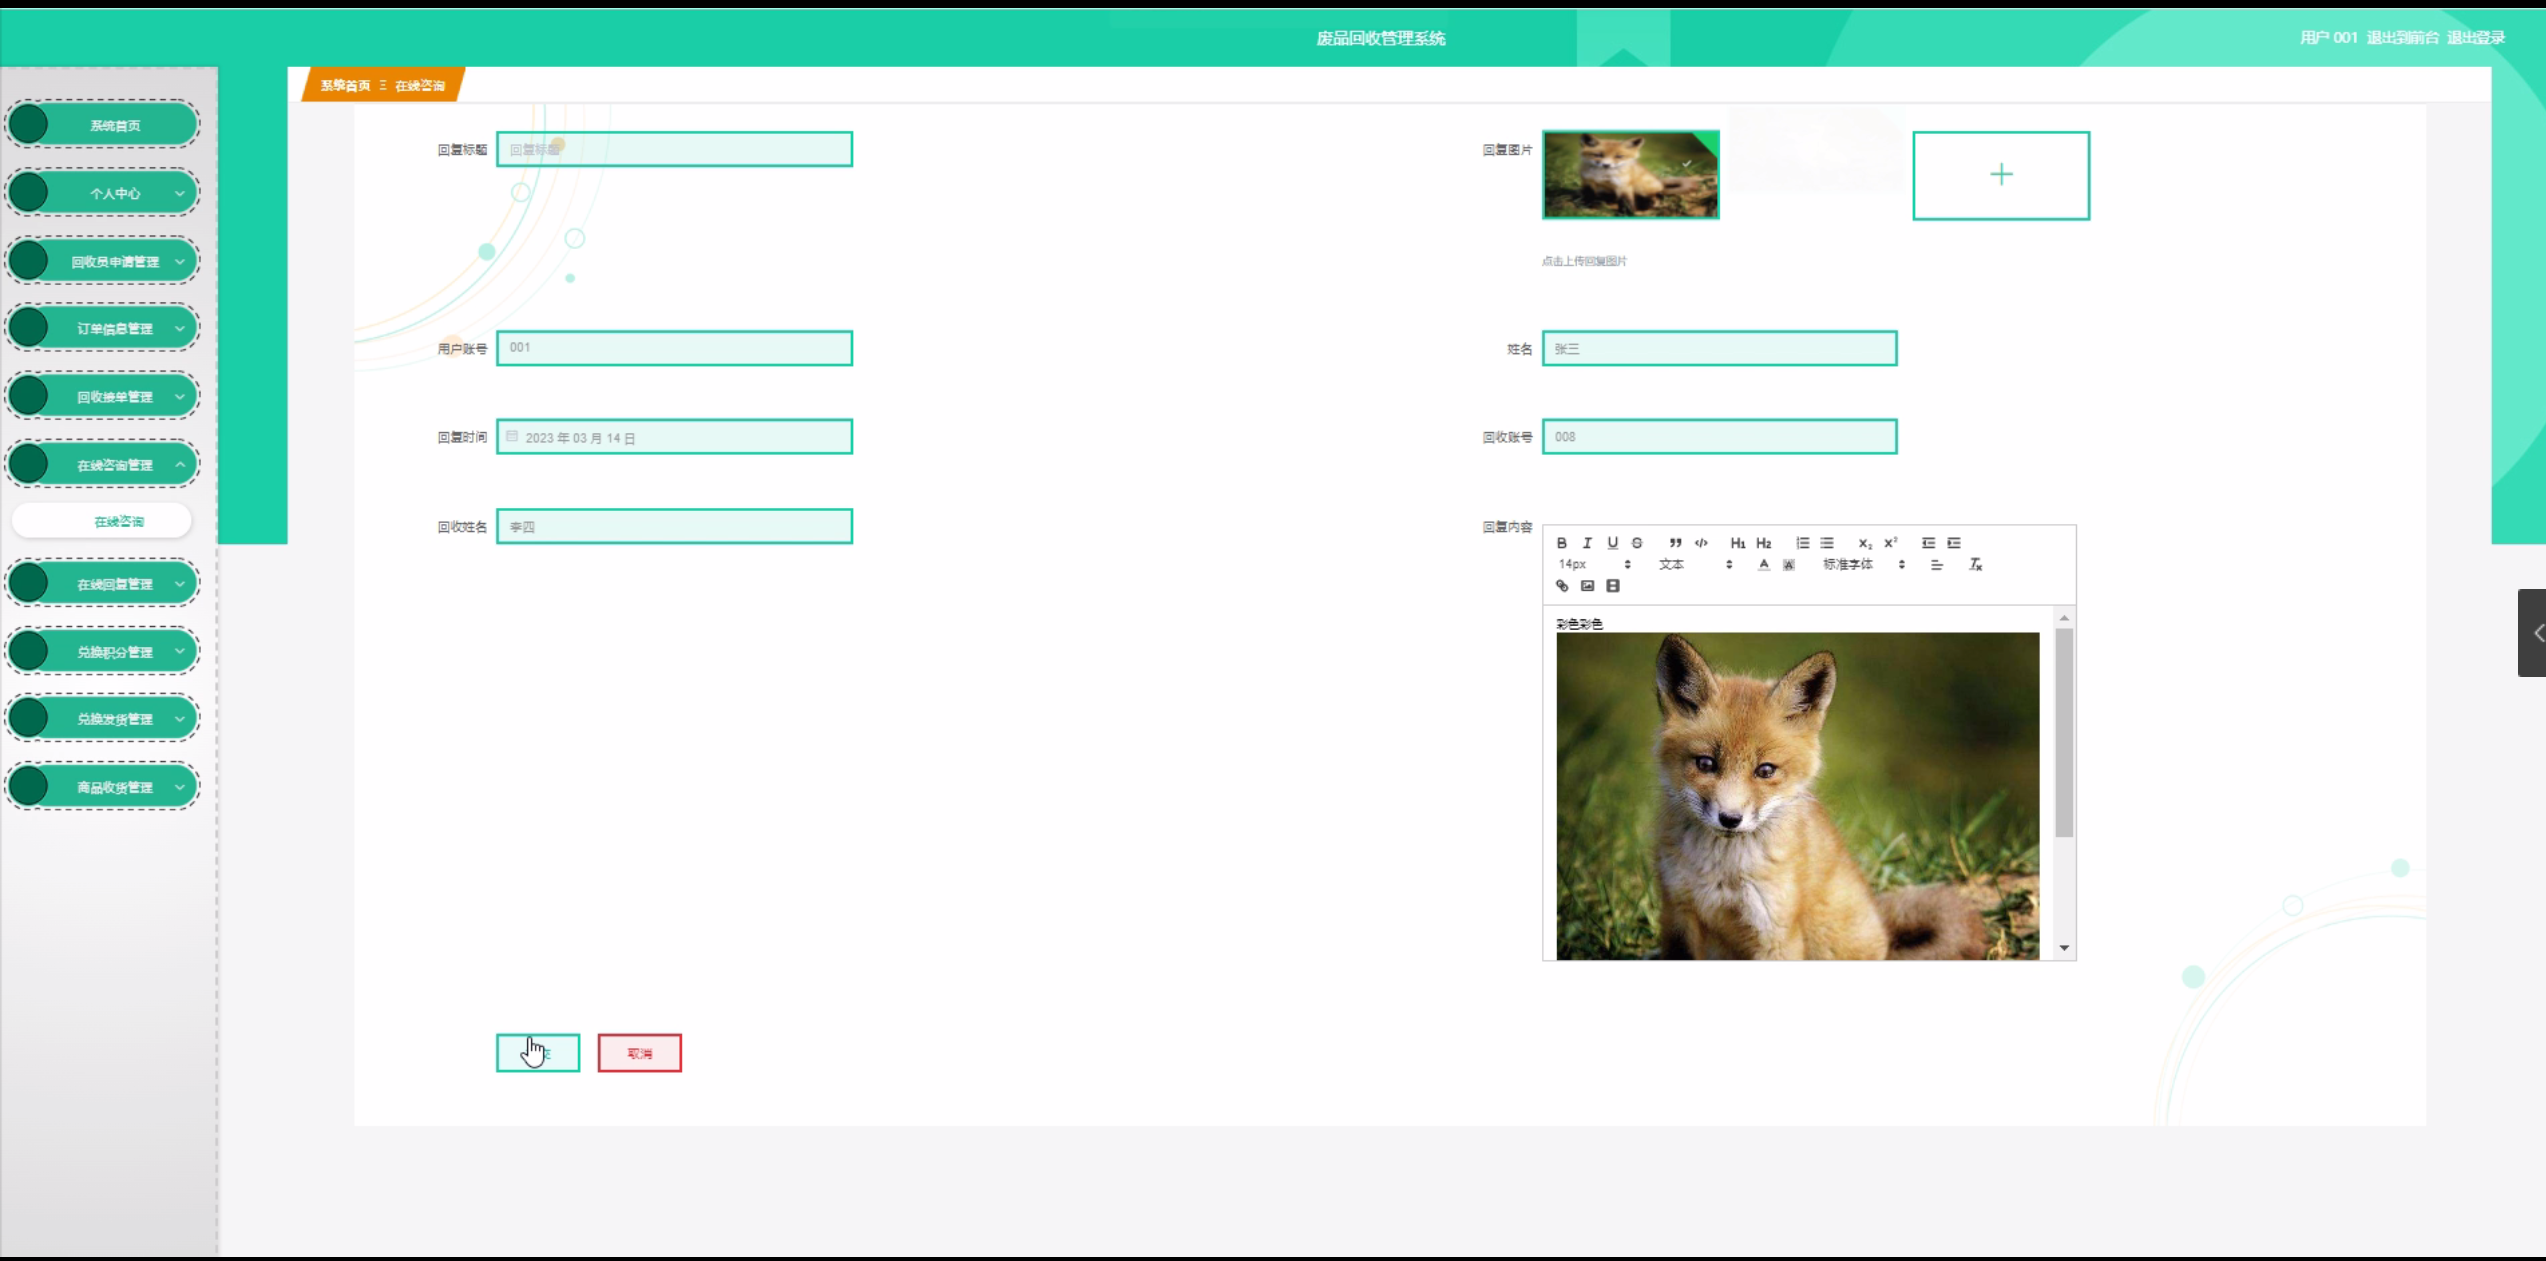Toggle bold formatting in the editor
The width and height of the screenshot is (2546, 1261).
pos(1561,543)
